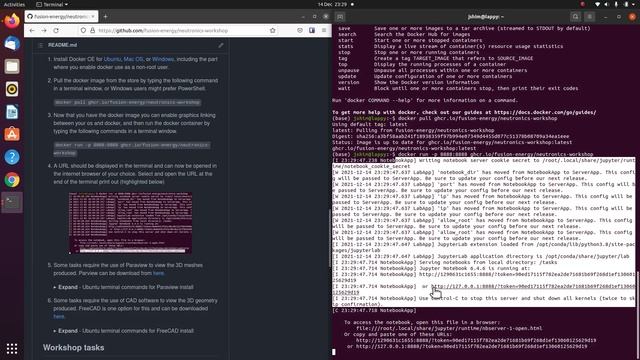The width and height of the screenshot is (640, 360).
Task: Reload the GitHub page
Action: (x=56, y=31)
